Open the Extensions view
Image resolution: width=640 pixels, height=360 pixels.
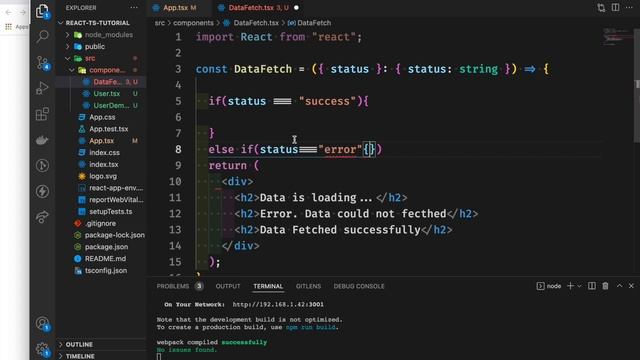pyautogui.click(x=42, y=114)
